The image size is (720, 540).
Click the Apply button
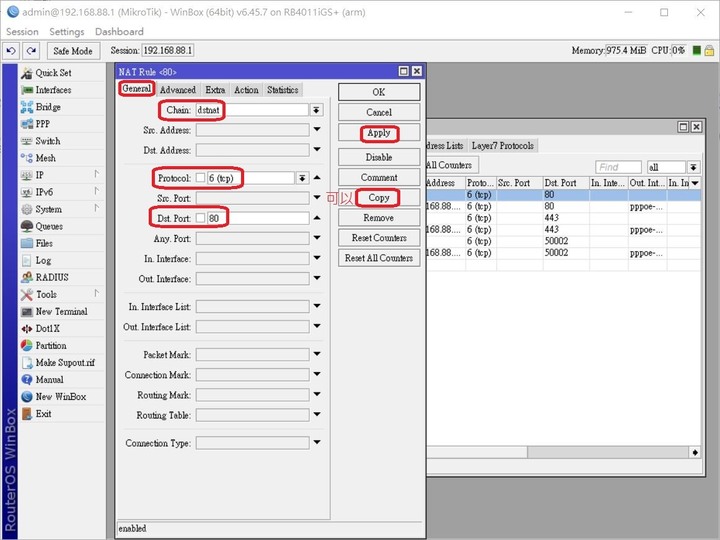click(379, 133)
